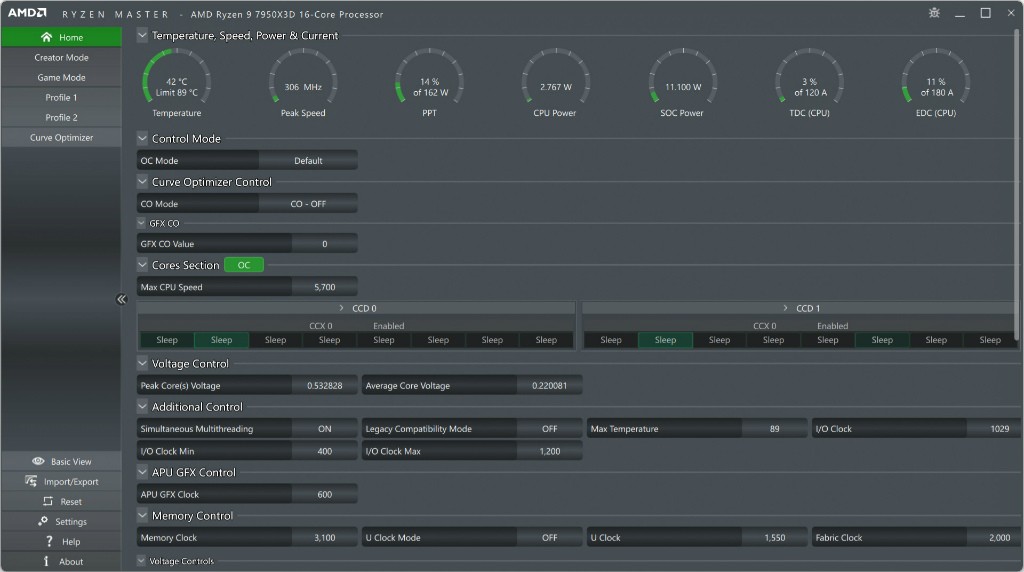Screen dimensions: 1024x572
Task: Collapse the sidebar with double-chevron icon
Action: [121, 299]
